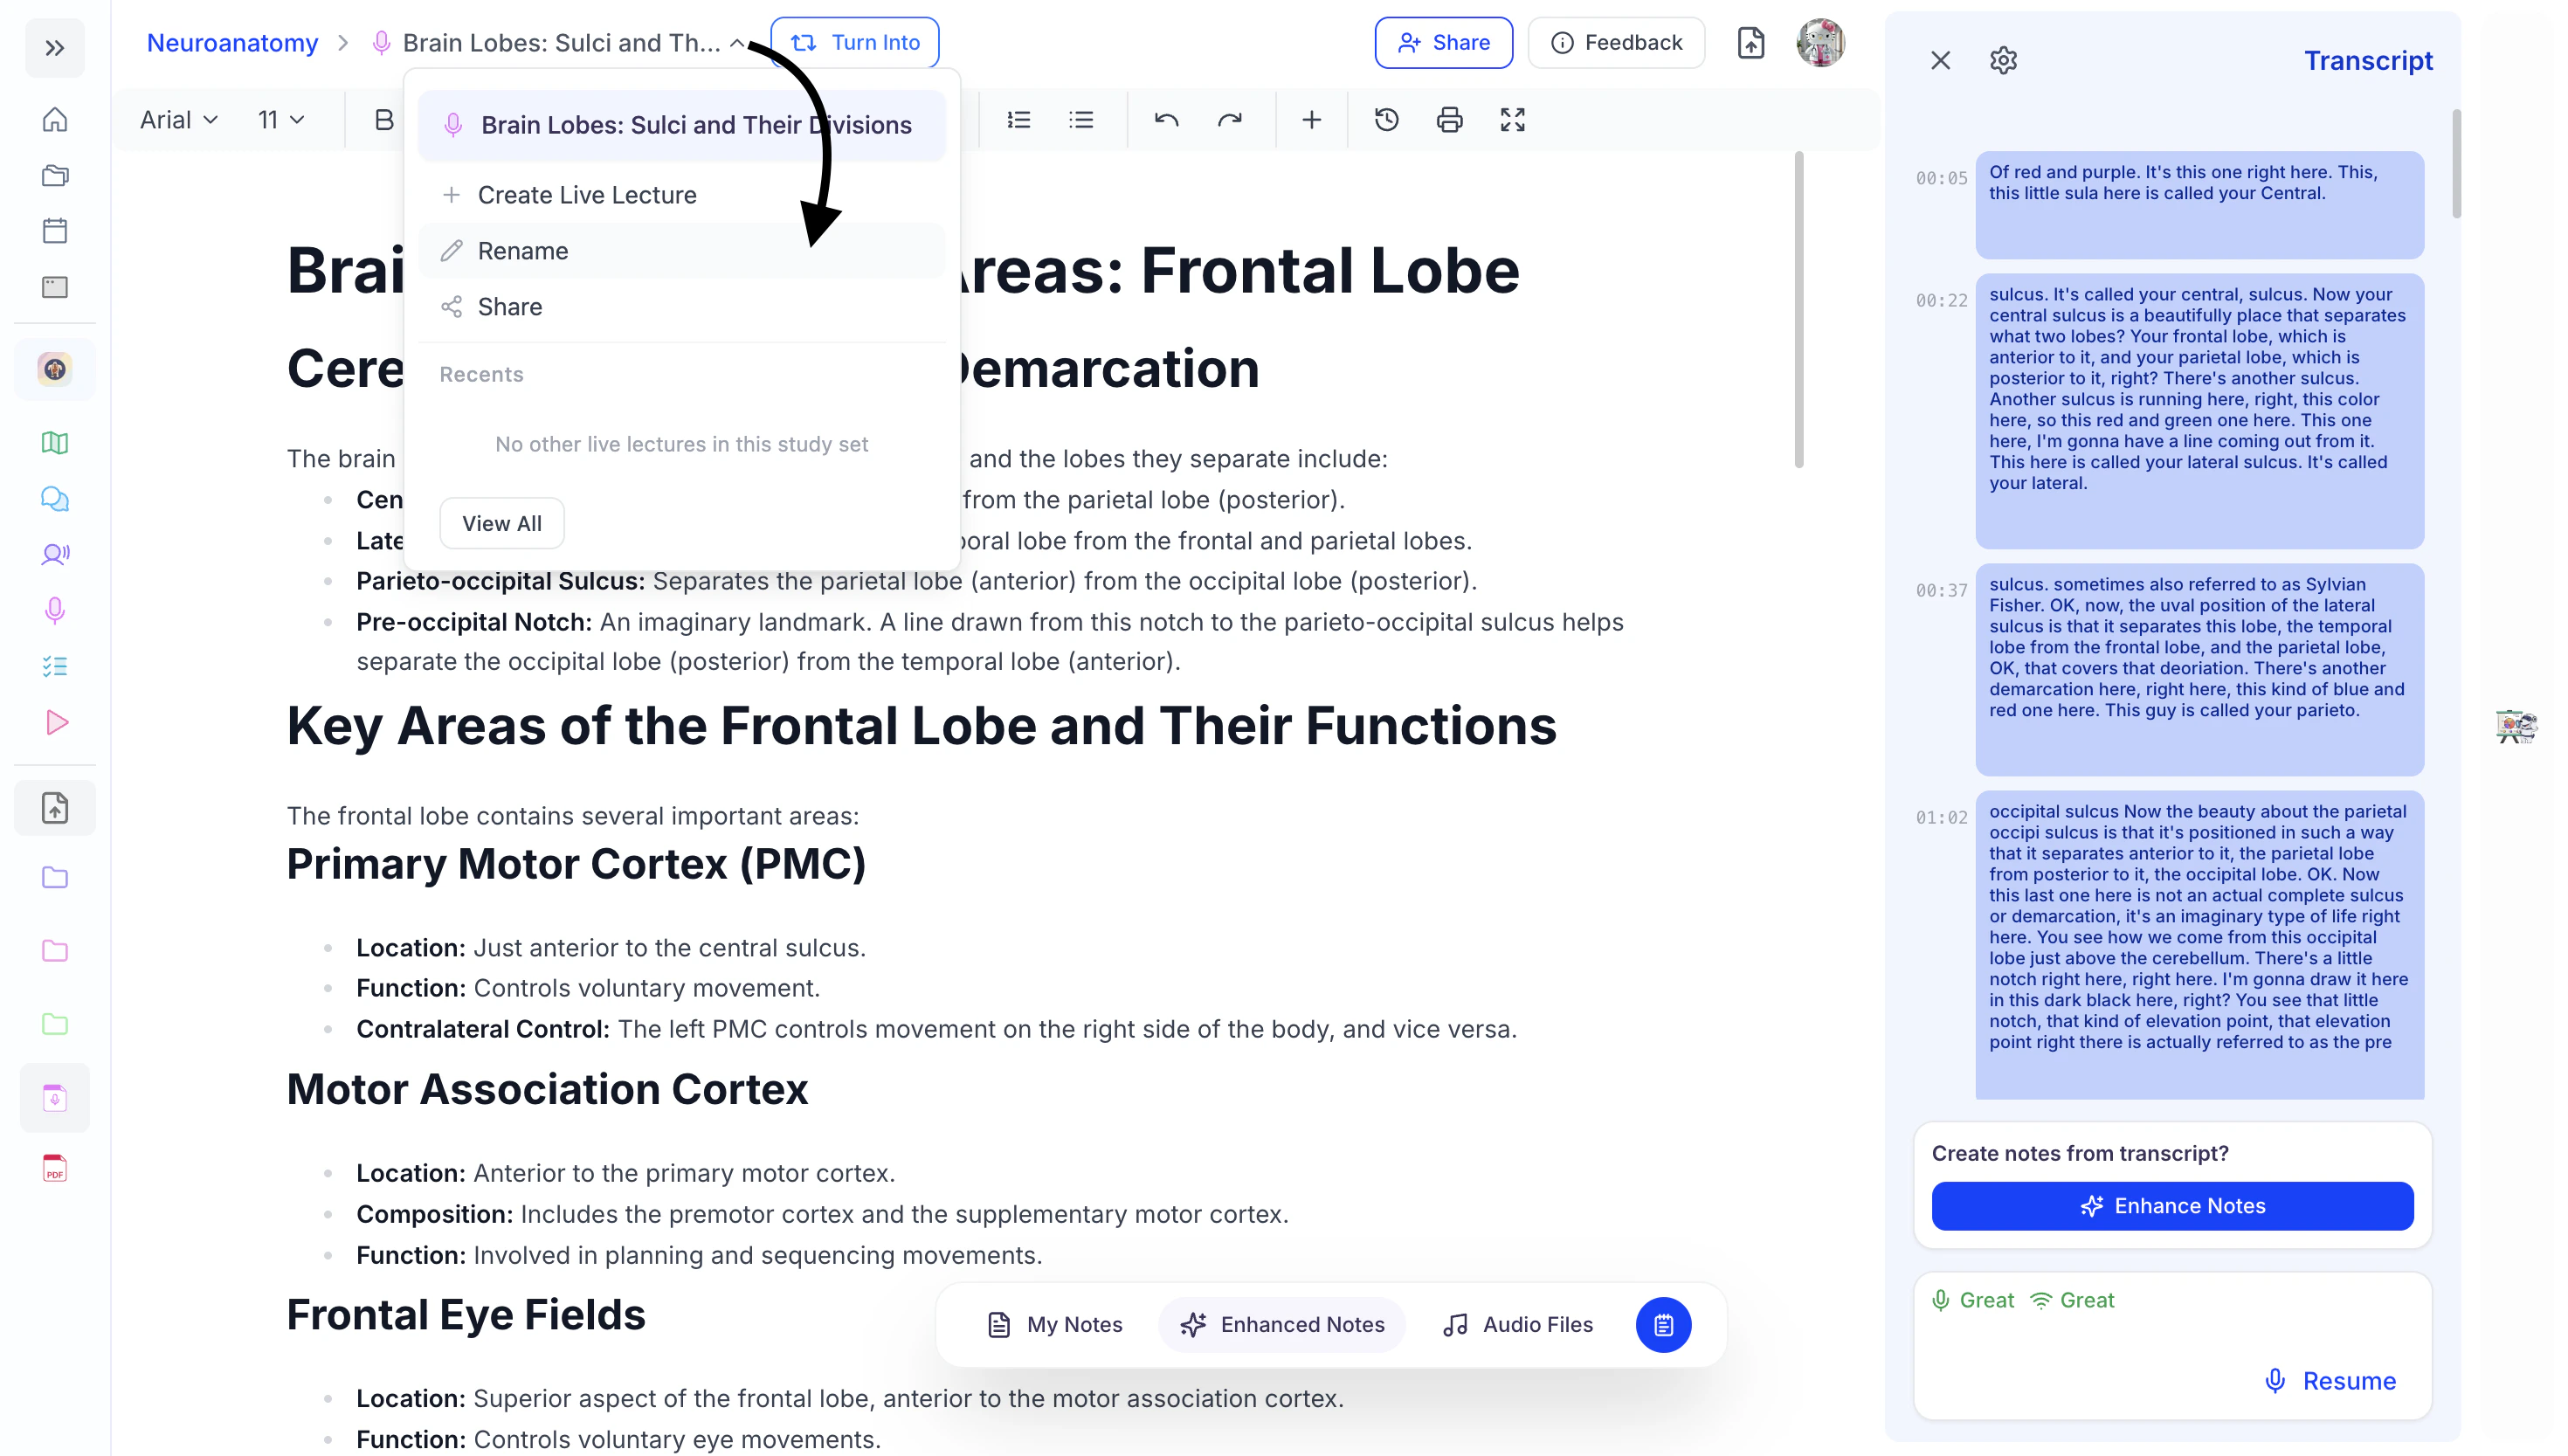
Task: Enter fullscreen with expand icon
Action: coord(1512,120)
